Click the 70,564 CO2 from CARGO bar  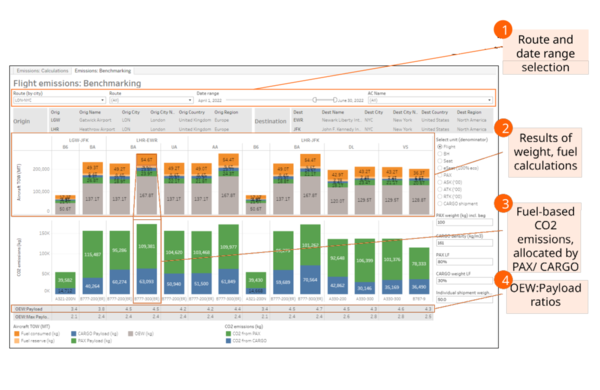click(310, 280)
